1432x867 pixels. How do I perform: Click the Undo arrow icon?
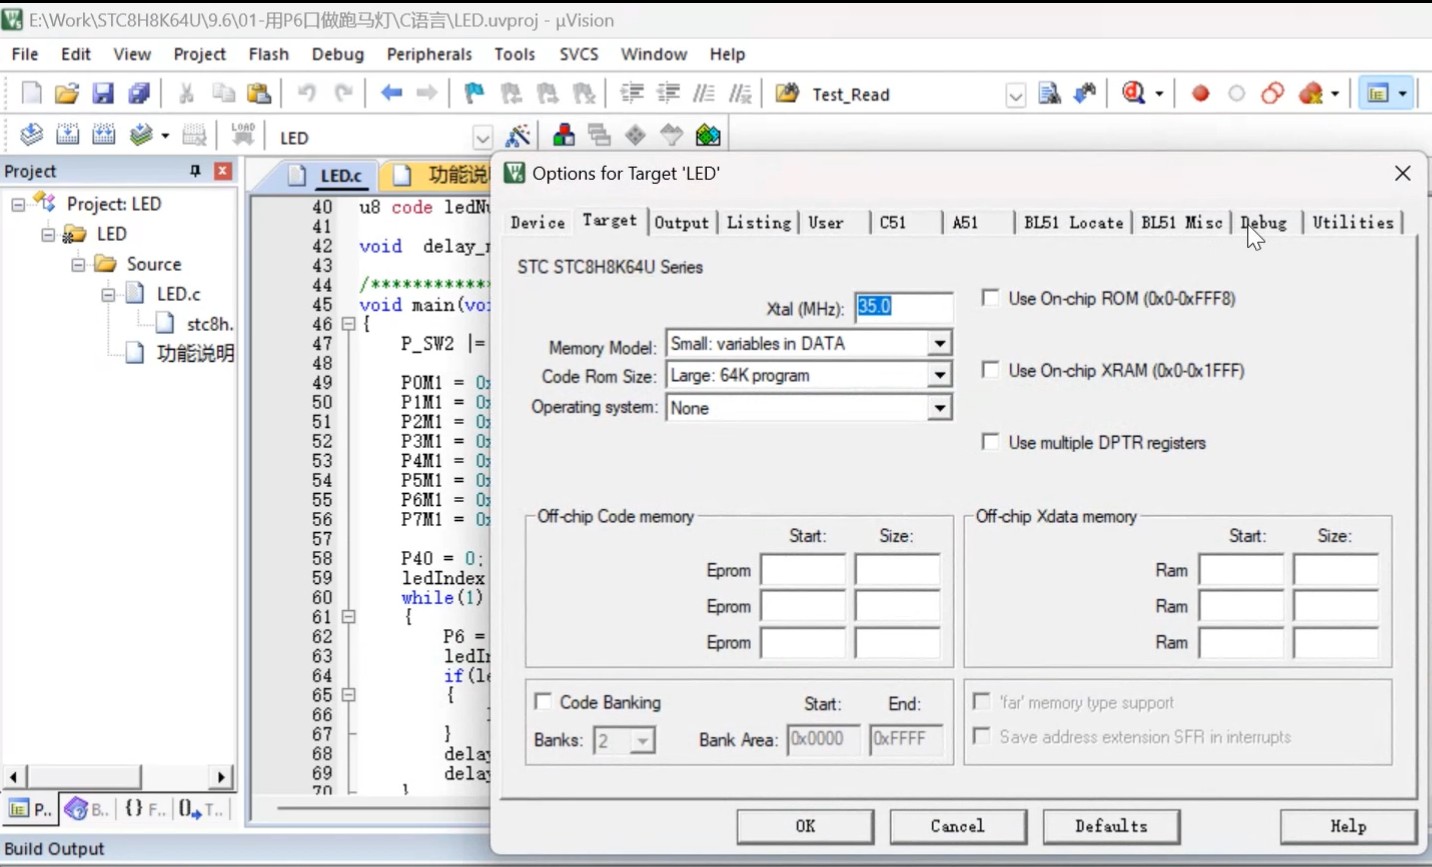[x=307, y=93]
